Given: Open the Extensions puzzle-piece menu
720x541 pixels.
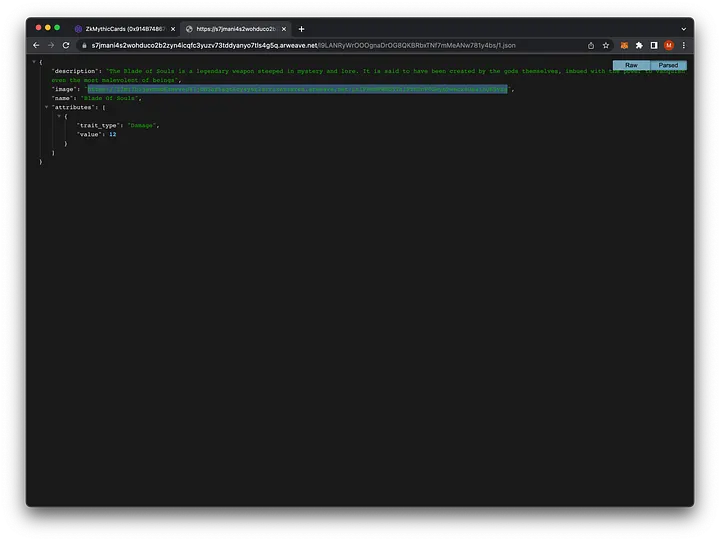Looking at the screenshot, I should tap(639, 45).
